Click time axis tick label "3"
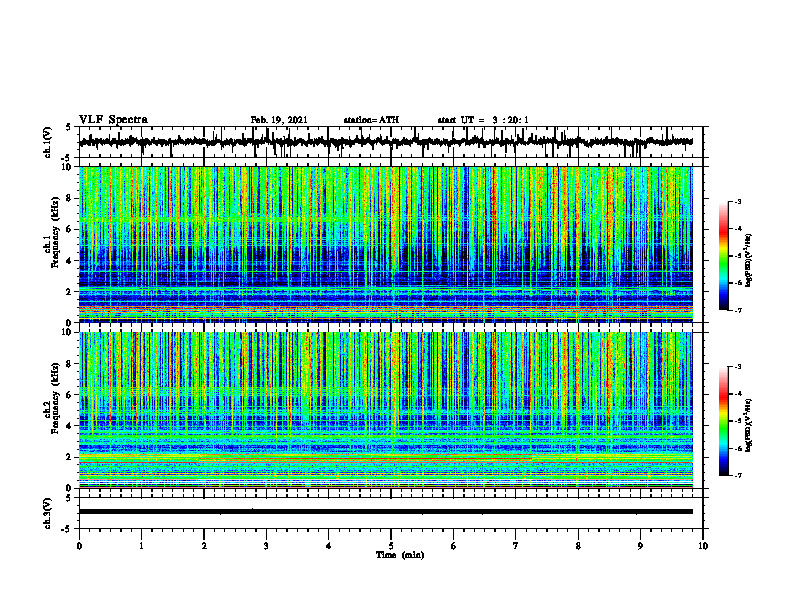The width and height of the screenshot is (792, 612). pyautogui.click(x=266, y=546)
